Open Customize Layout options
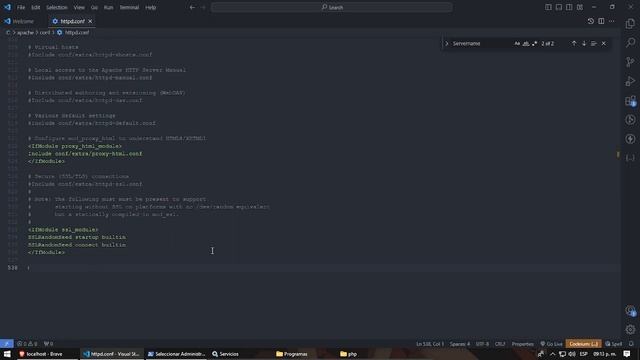Viewport: 640px width, 360px height. click(x=580, y=7)
